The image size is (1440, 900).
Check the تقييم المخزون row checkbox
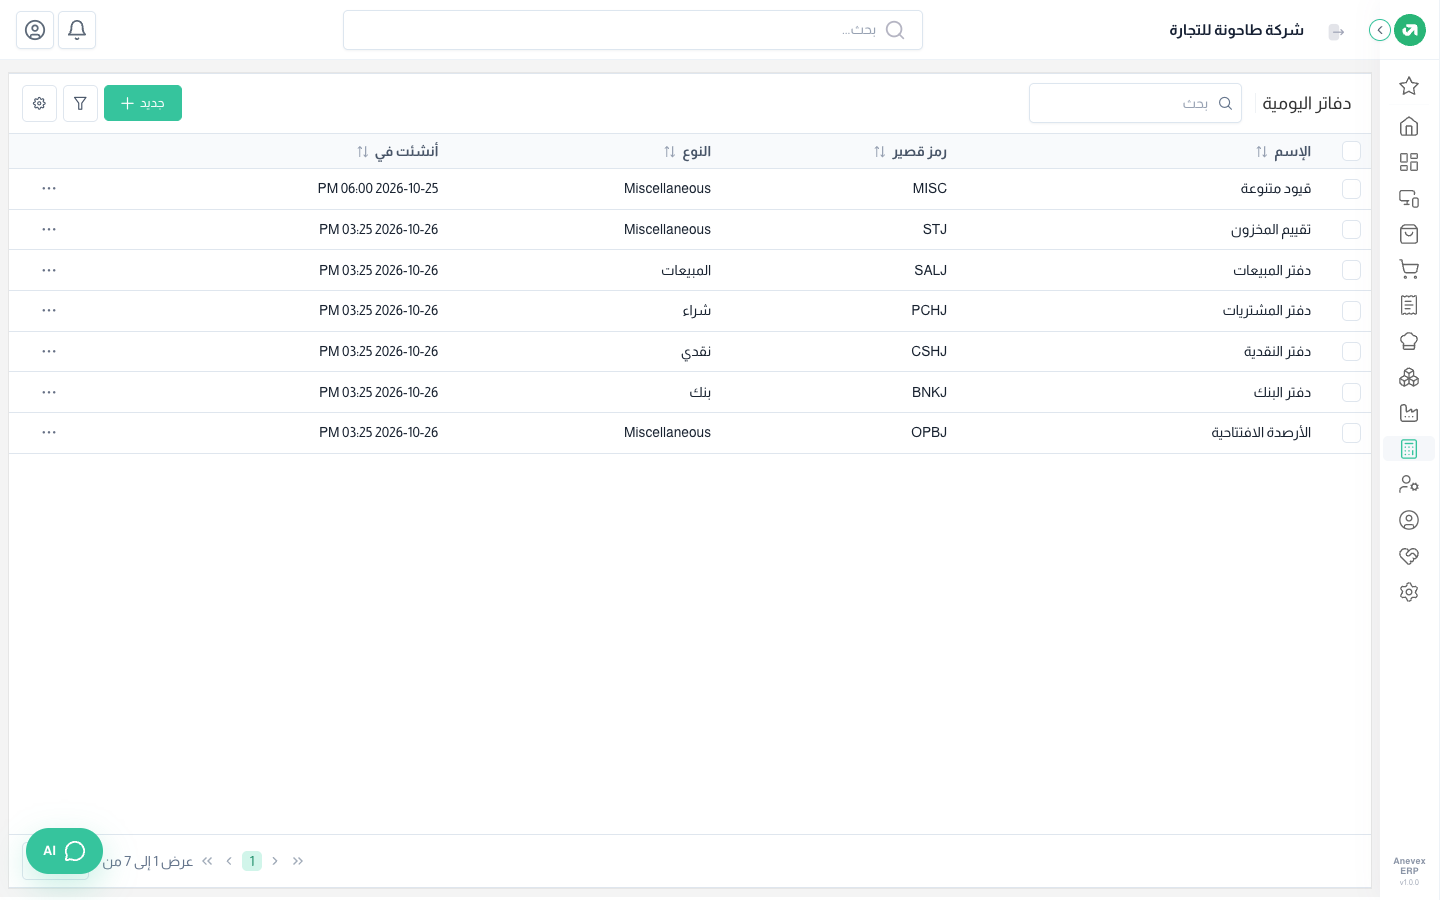1351,229
